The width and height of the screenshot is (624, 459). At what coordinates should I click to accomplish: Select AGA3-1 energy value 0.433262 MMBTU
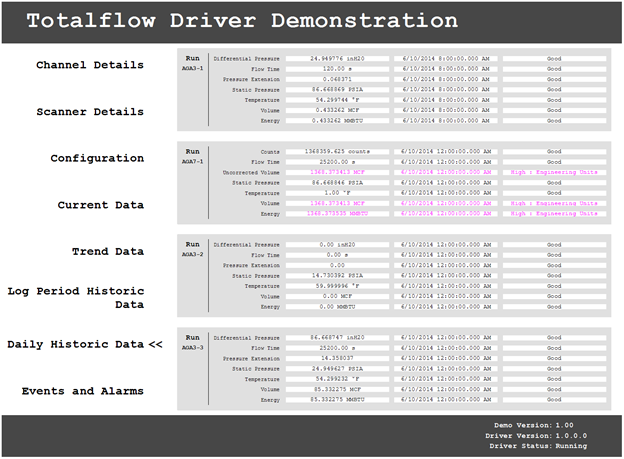[337, 121]
